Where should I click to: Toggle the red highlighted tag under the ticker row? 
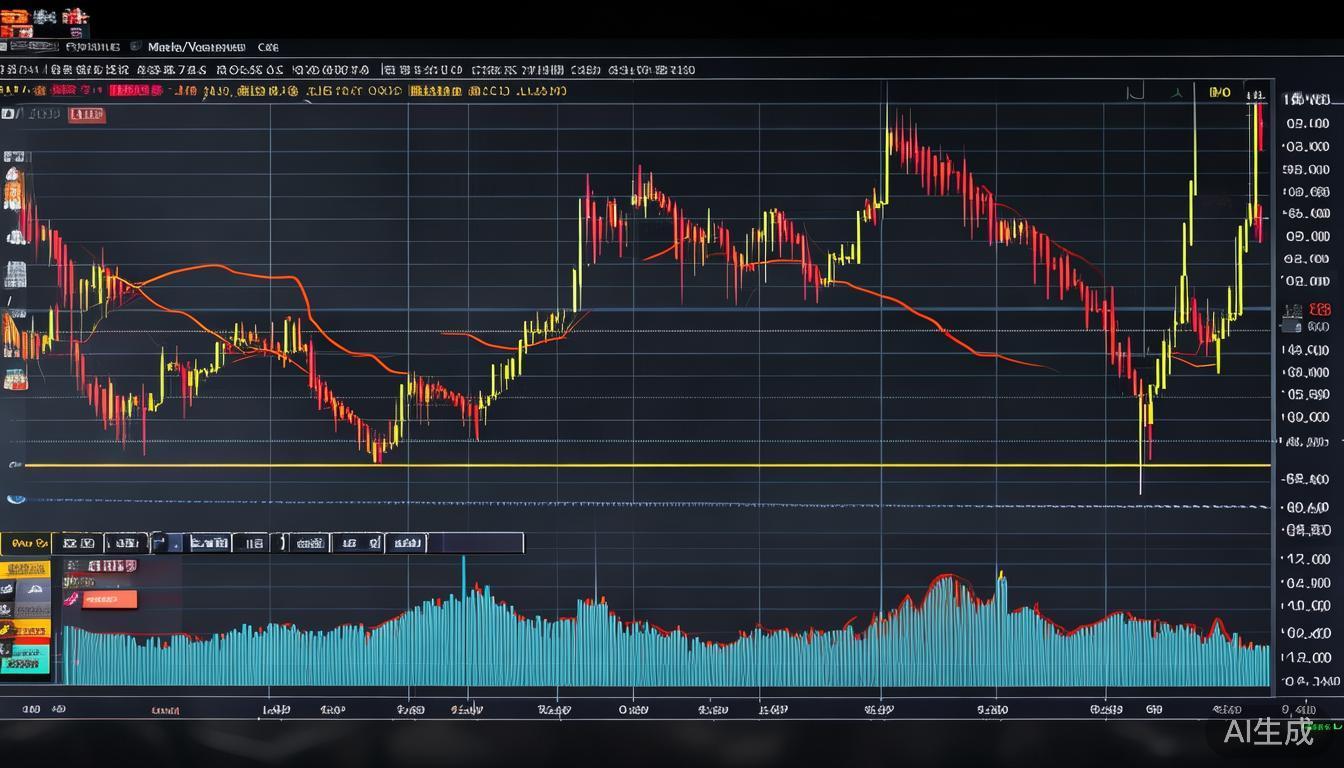86,115
